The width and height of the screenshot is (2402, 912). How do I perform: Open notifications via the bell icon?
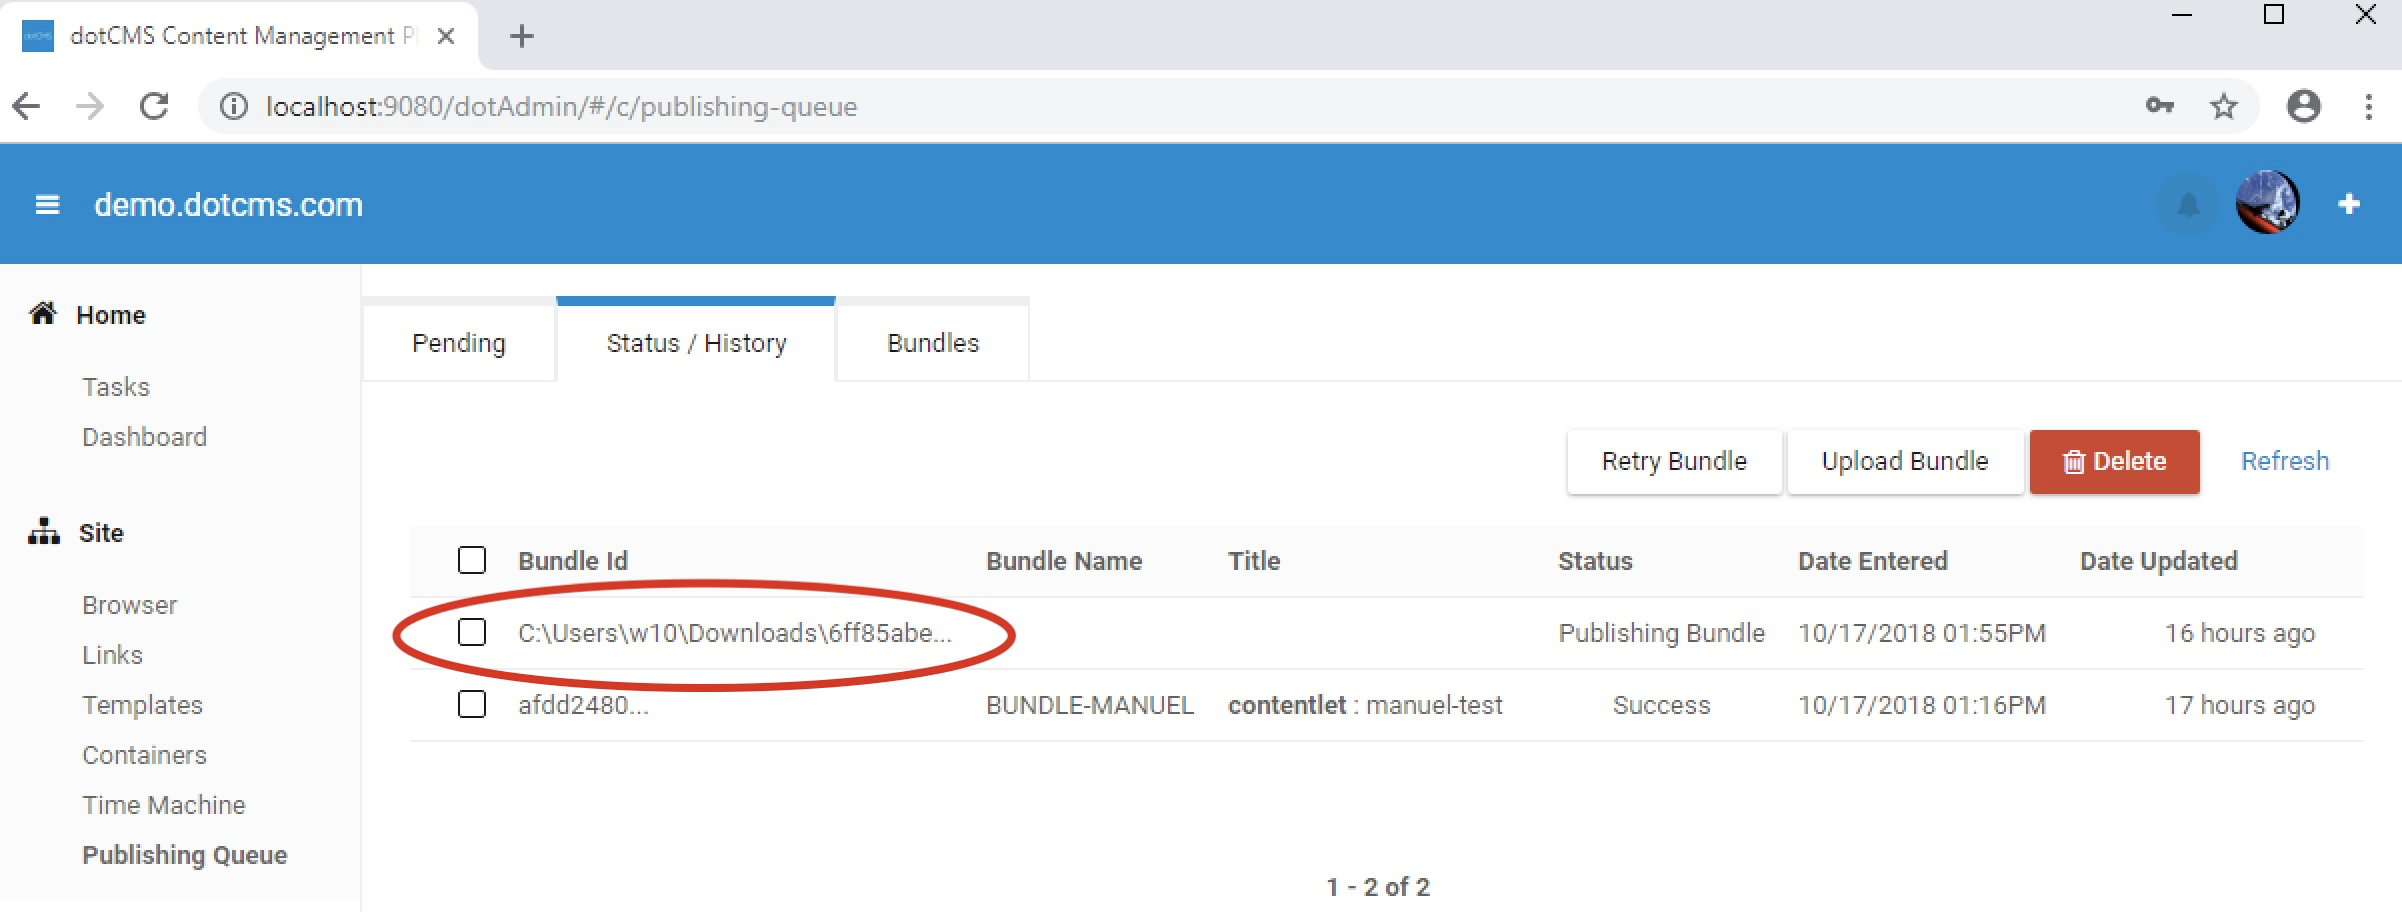(x=2188, y=203)
